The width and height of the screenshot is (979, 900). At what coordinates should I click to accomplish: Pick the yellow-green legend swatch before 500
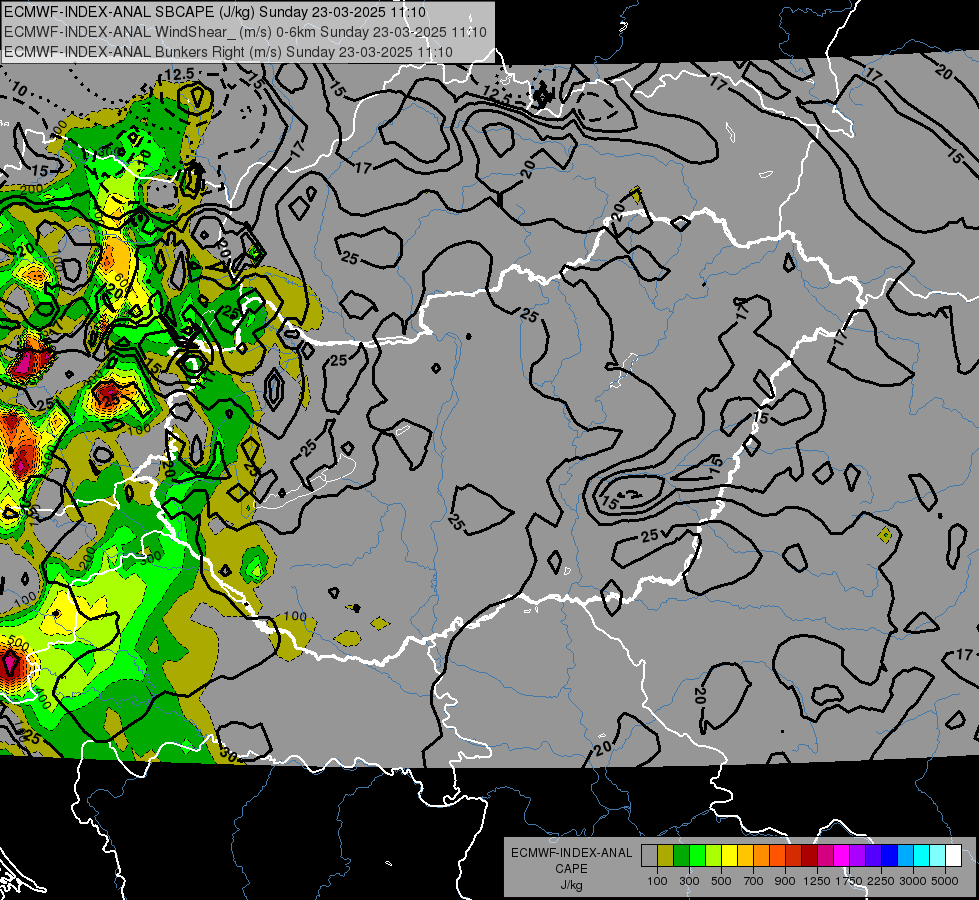point(714,855)
